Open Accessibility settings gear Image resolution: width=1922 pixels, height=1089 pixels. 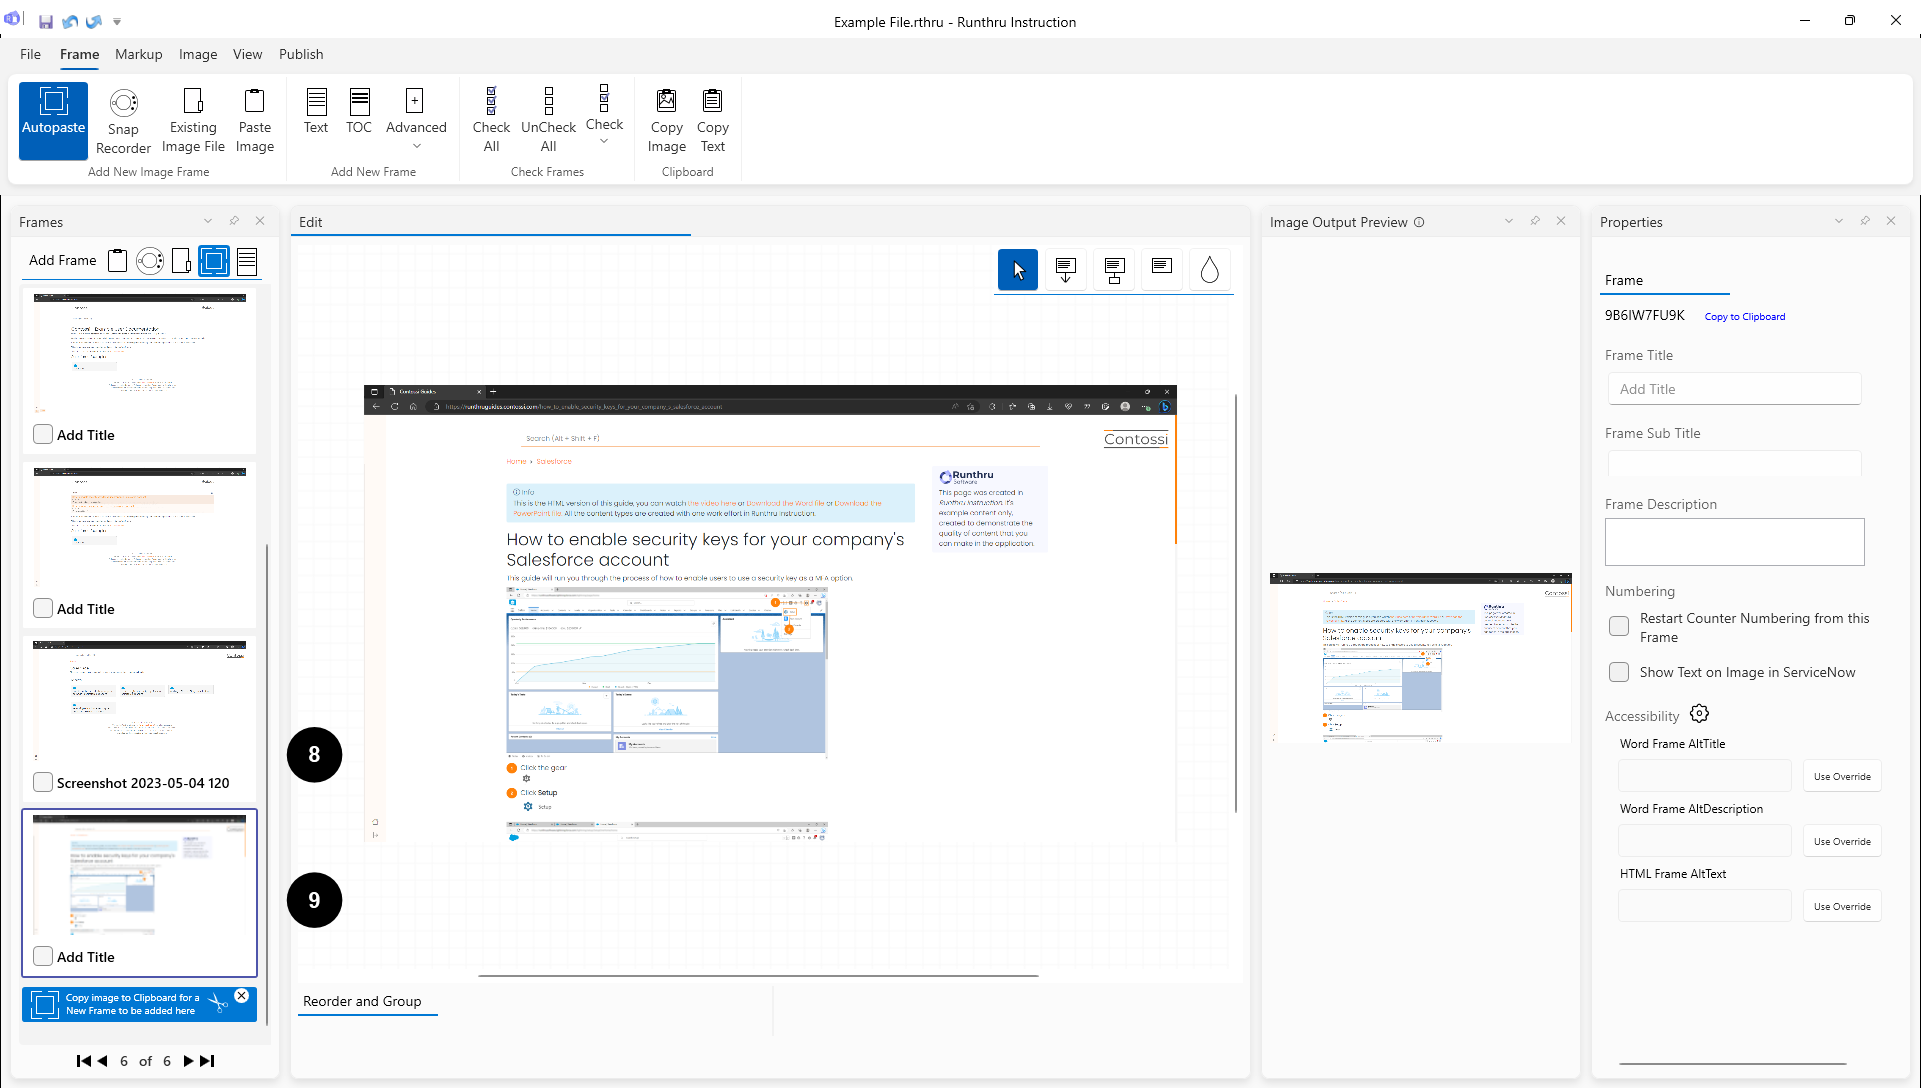(1699, 714)
